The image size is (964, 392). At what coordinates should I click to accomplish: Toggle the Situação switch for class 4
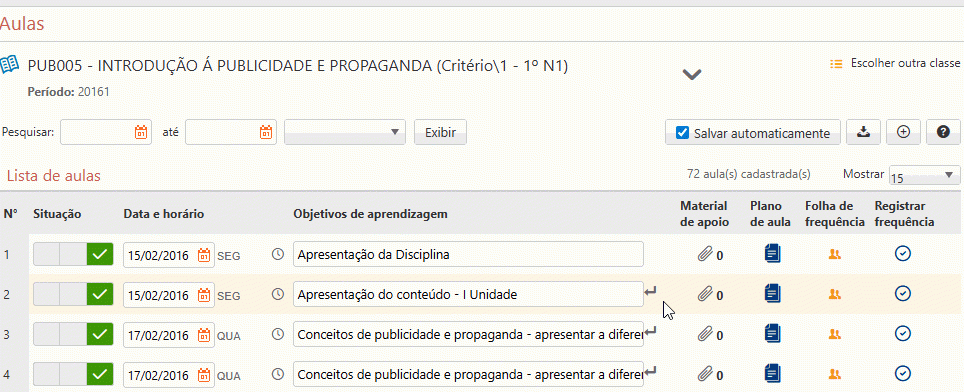click(73, 373)
